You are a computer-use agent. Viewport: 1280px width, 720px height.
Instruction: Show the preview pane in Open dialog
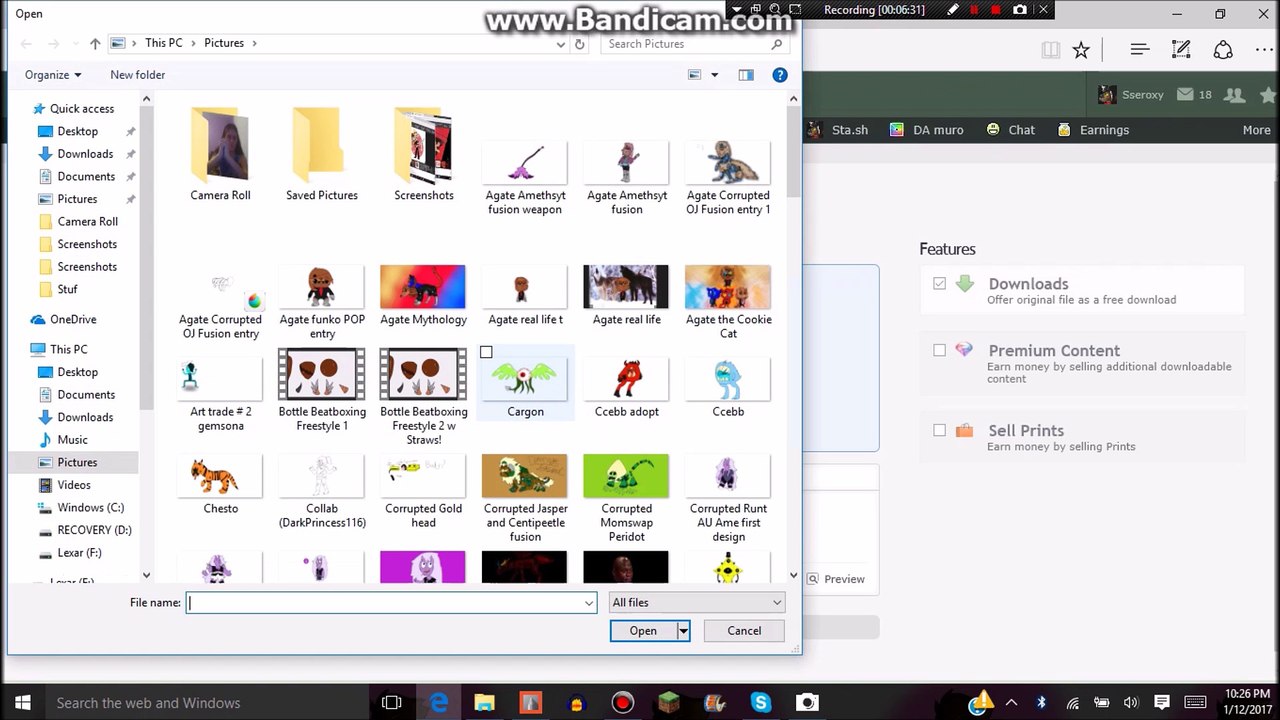(746, 75)
